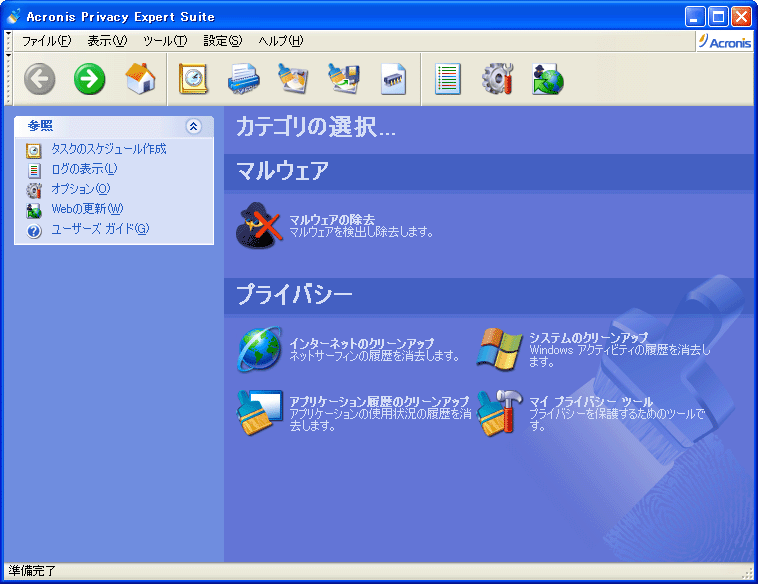Screen dimensions: 758x584
Task: Select システムのクリーンアップ text
Action: [588, 337]
